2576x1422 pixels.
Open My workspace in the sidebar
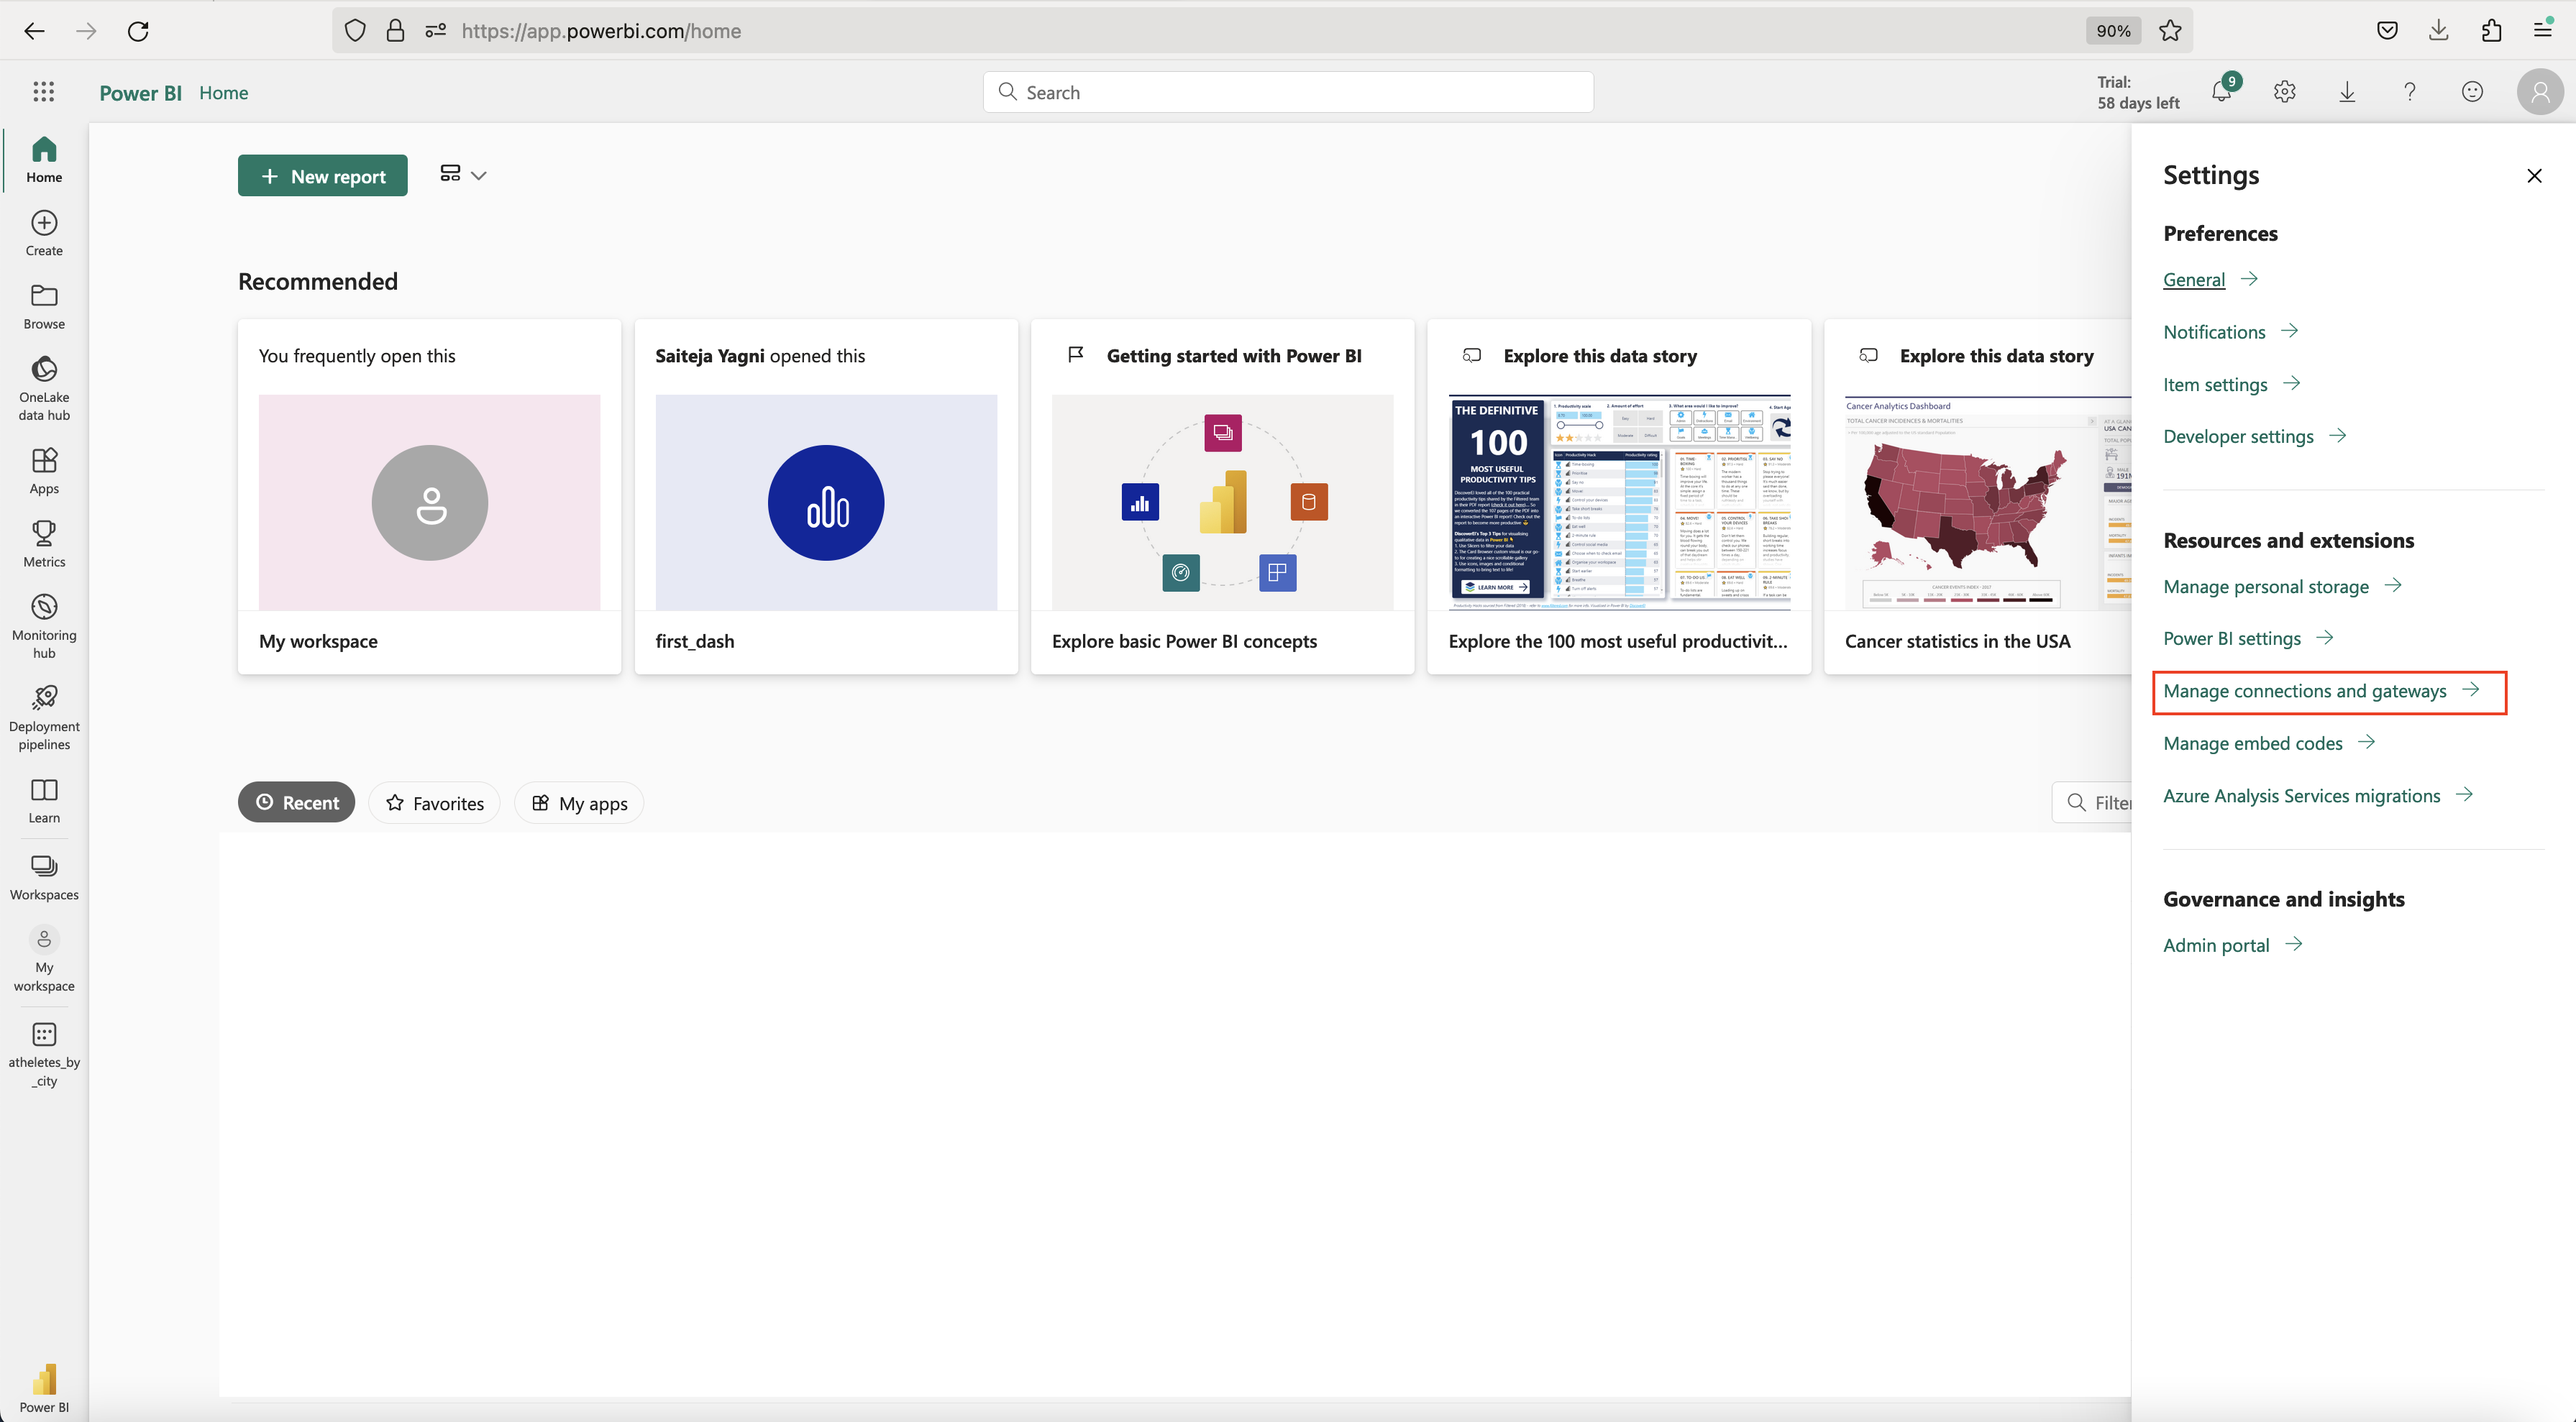(44, 959)
